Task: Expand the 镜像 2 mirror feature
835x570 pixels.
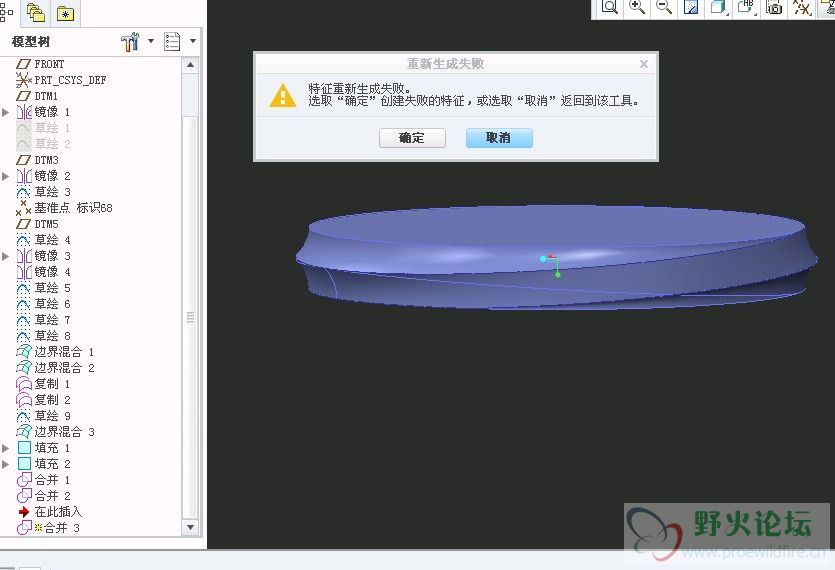Action: (6, 176)
